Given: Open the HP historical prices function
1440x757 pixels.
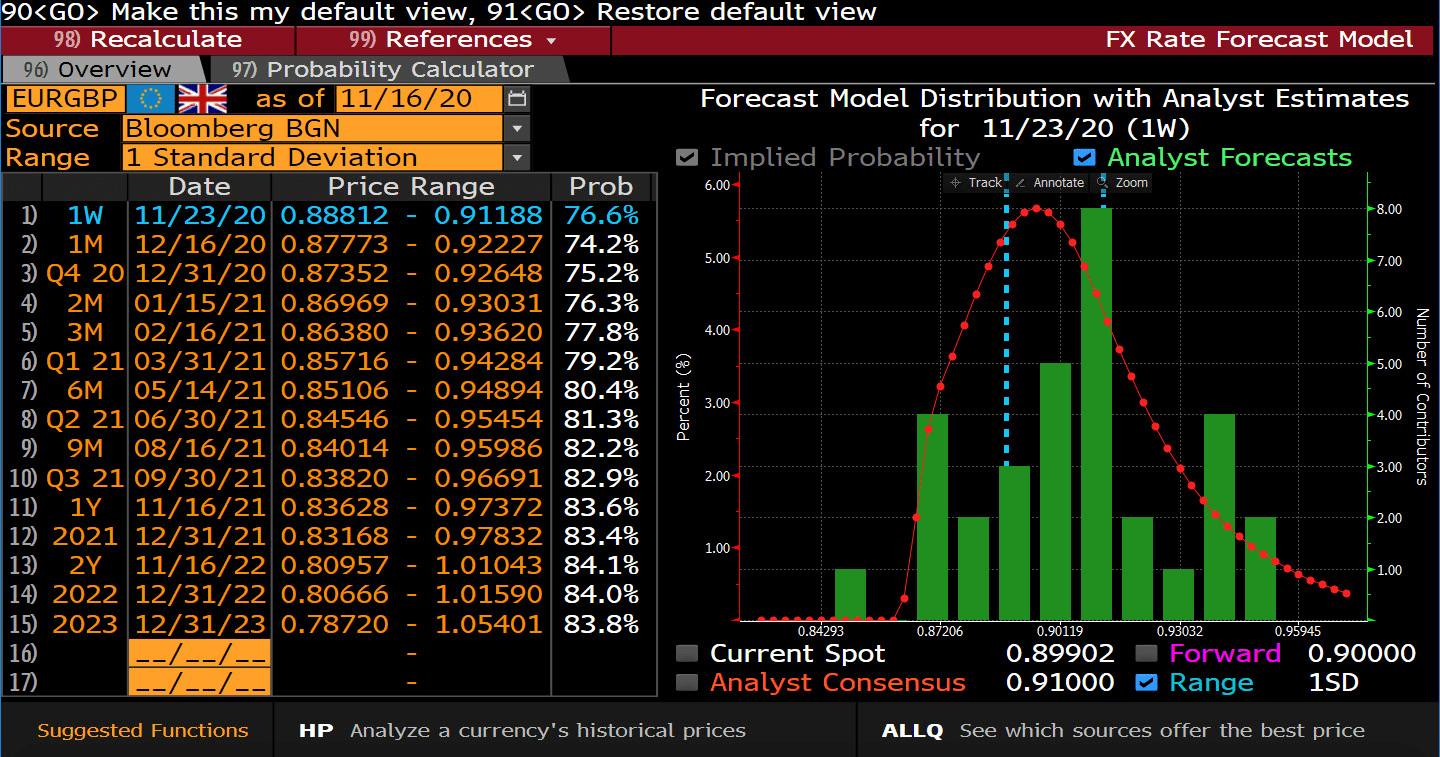Looking at the screenshot, I should tap(521, 730).
